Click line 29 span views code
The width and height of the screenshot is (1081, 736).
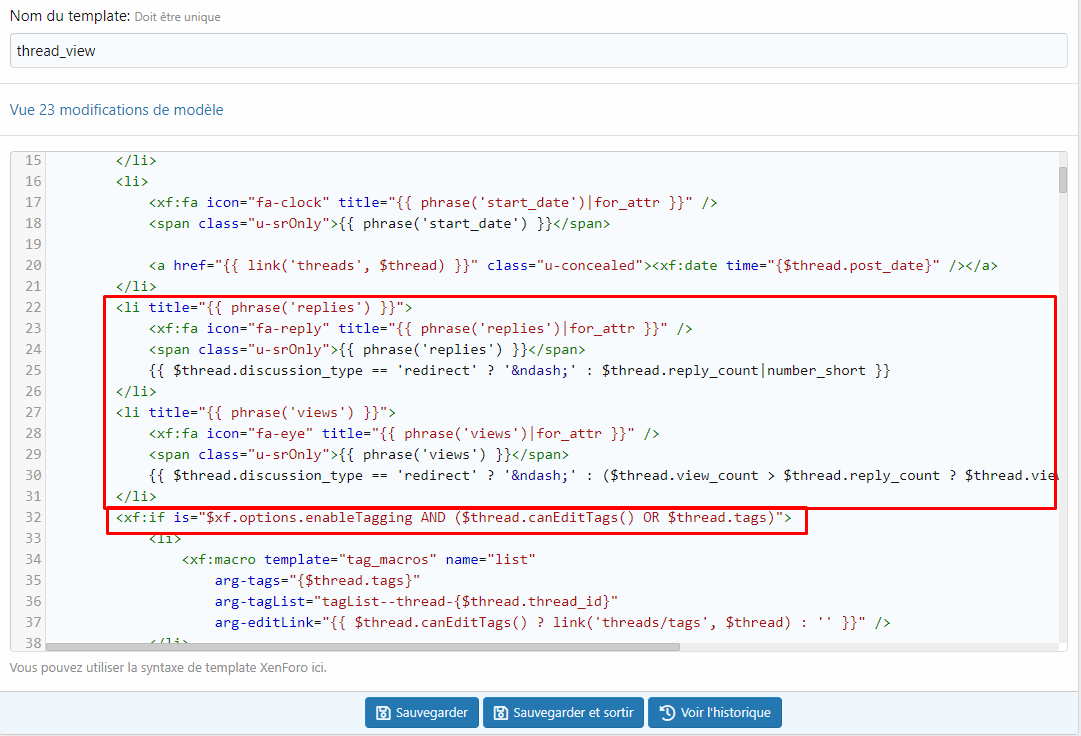click(x=358, y=455)
